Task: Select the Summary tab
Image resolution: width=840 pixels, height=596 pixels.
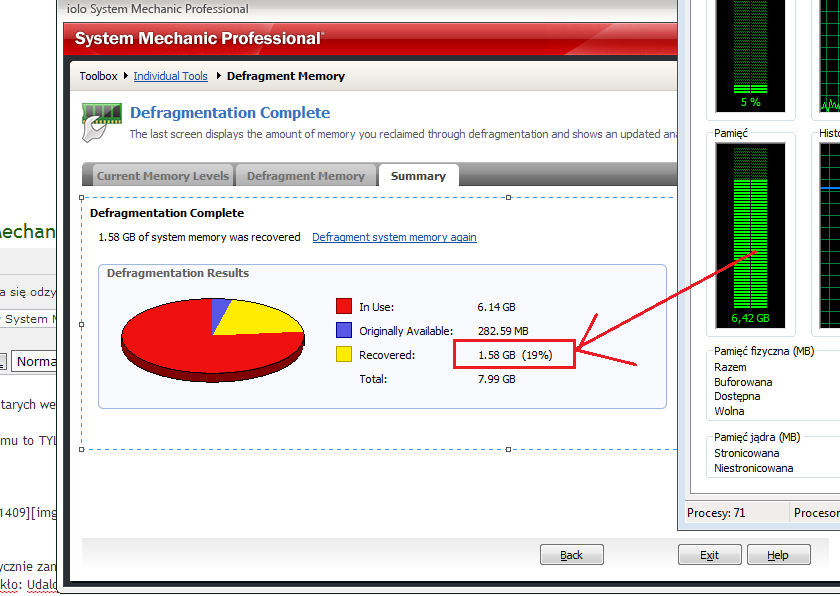Action: (418, 176)
